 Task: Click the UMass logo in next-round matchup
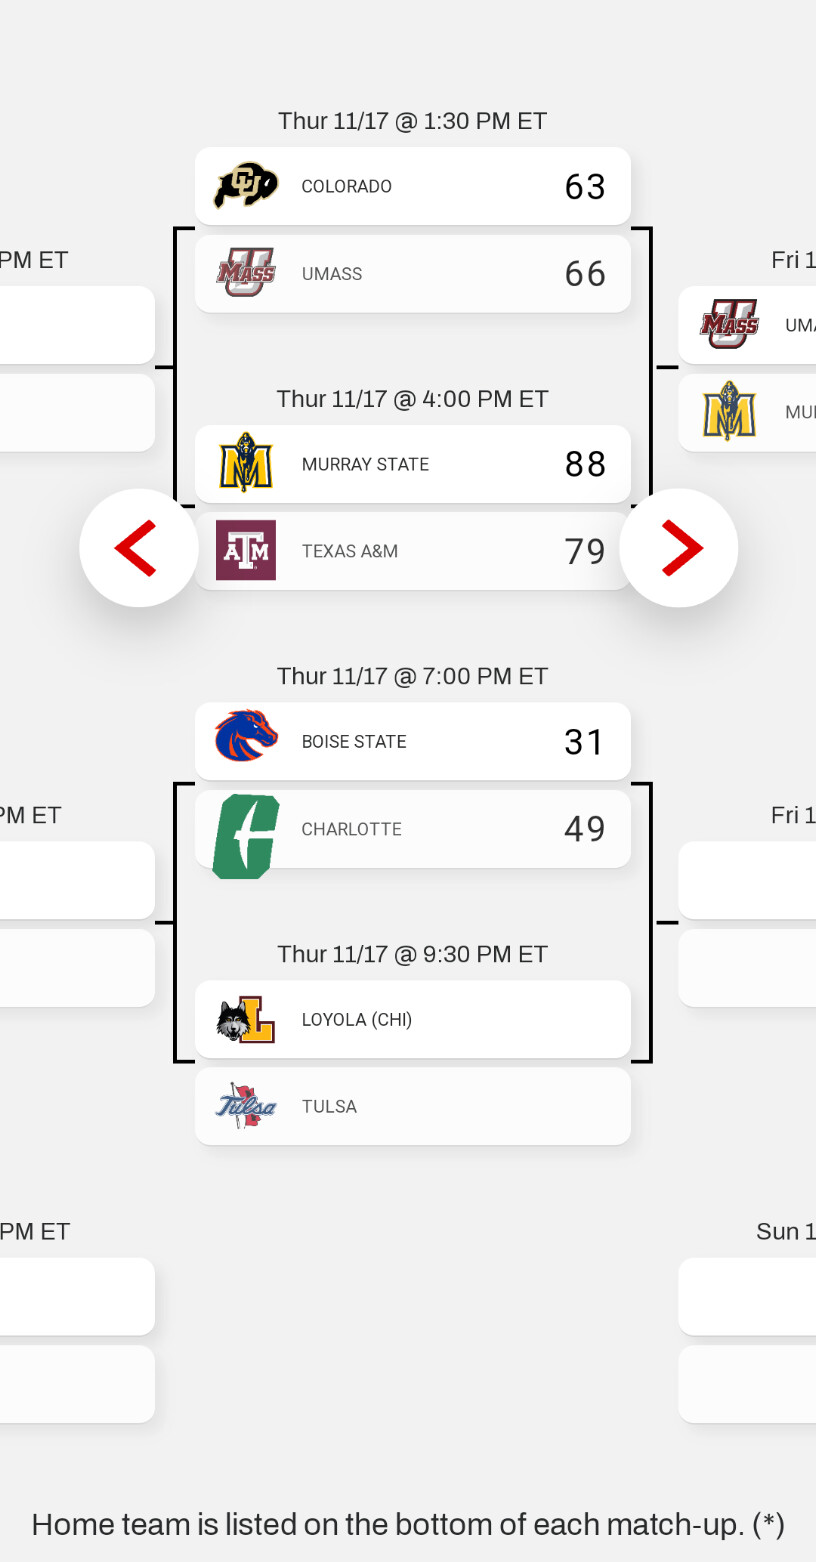(729, 324)
